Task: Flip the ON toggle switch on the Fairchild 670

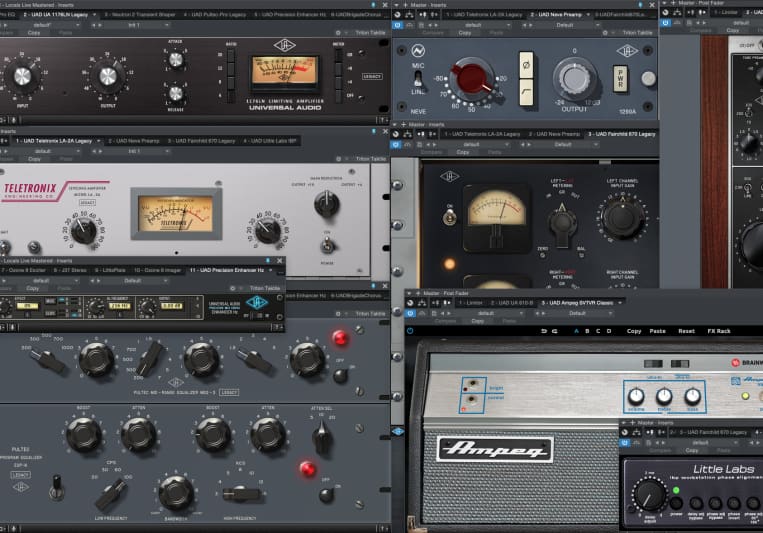Action: (449, 218)
